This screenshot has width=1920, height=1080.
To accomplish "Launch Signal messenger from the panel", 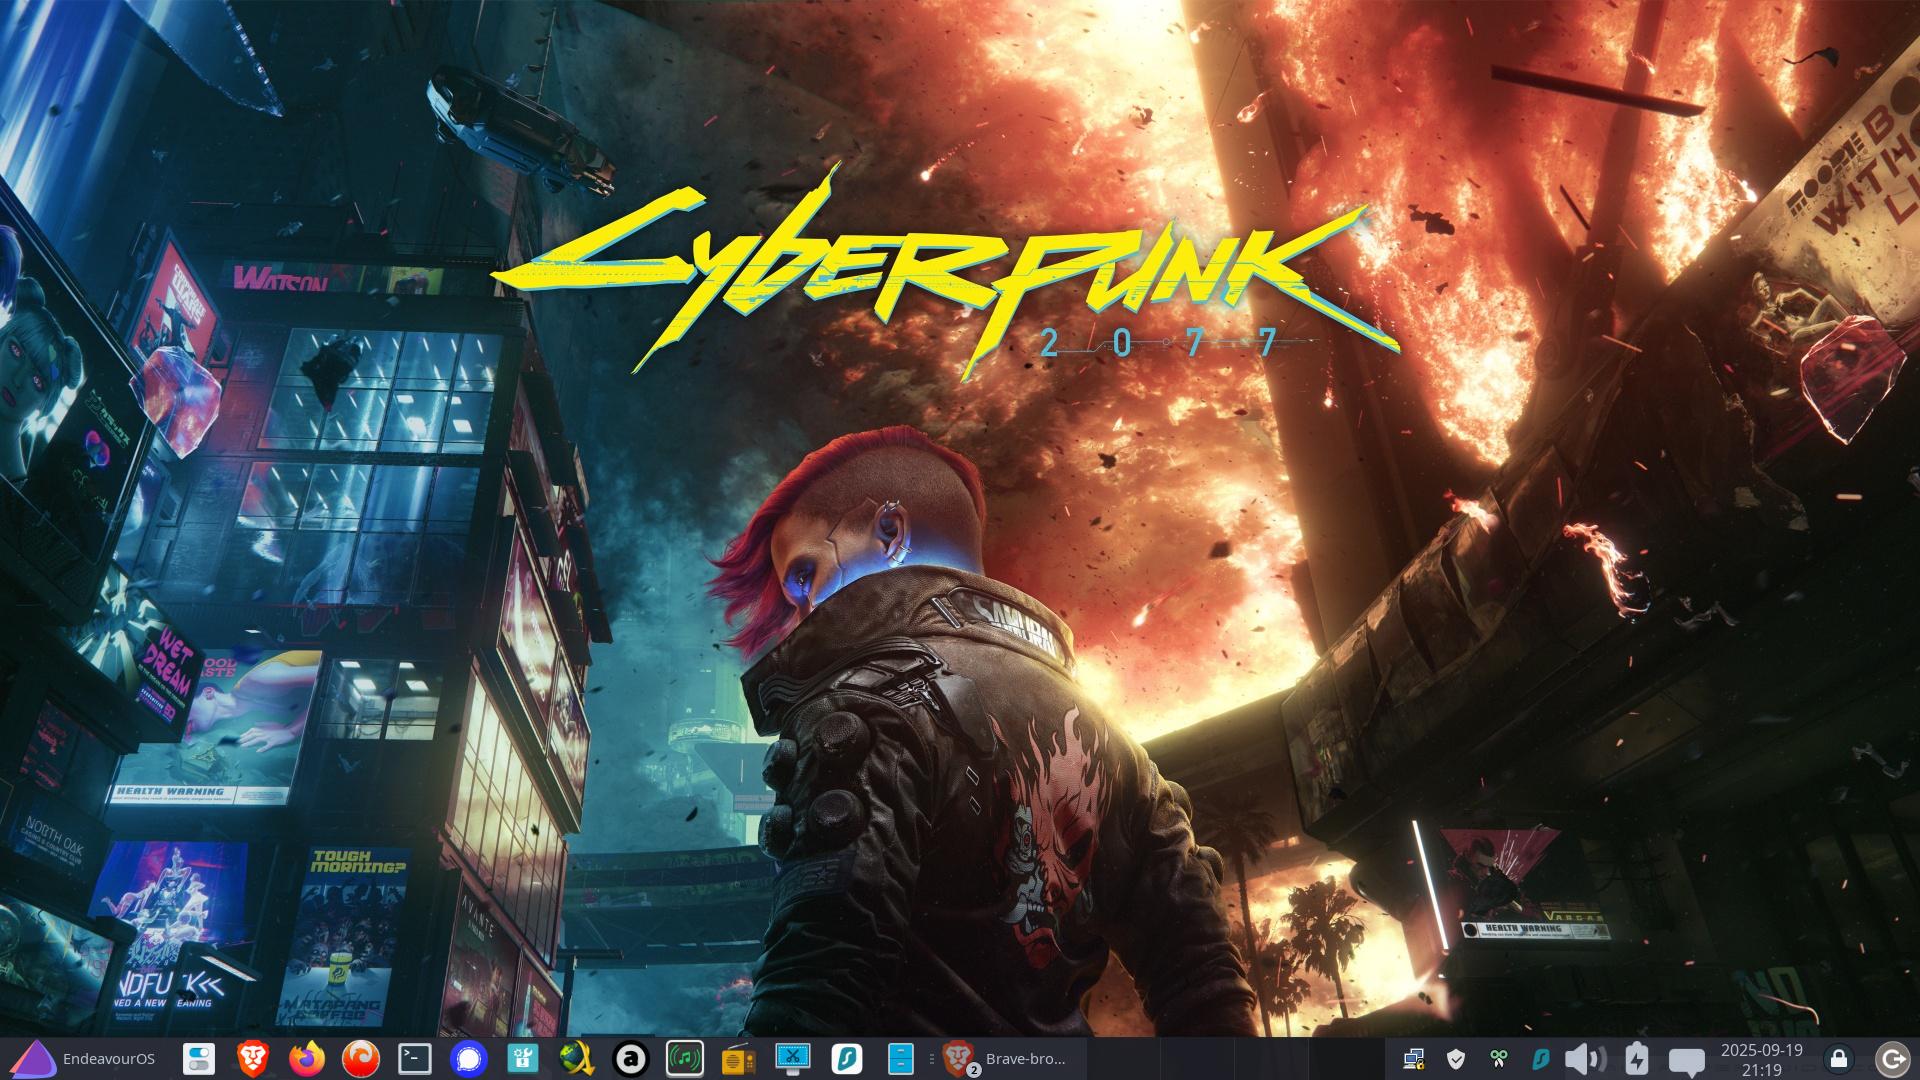I will [x=469, y=1058].
